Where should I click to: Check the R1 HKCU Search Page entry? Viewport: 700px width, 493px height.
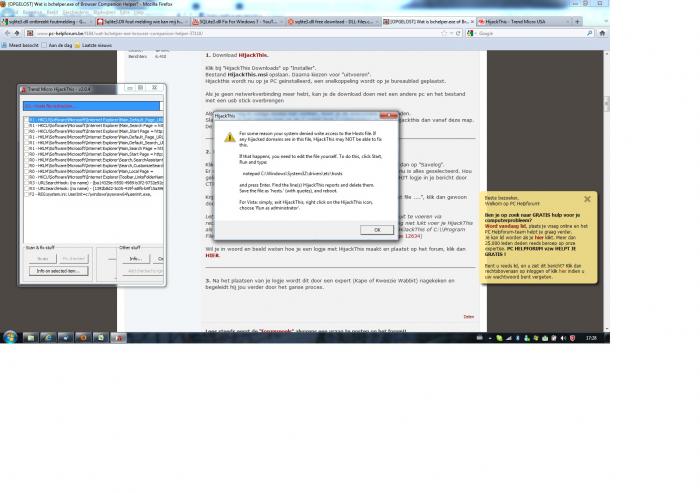[x=26, y=126]
